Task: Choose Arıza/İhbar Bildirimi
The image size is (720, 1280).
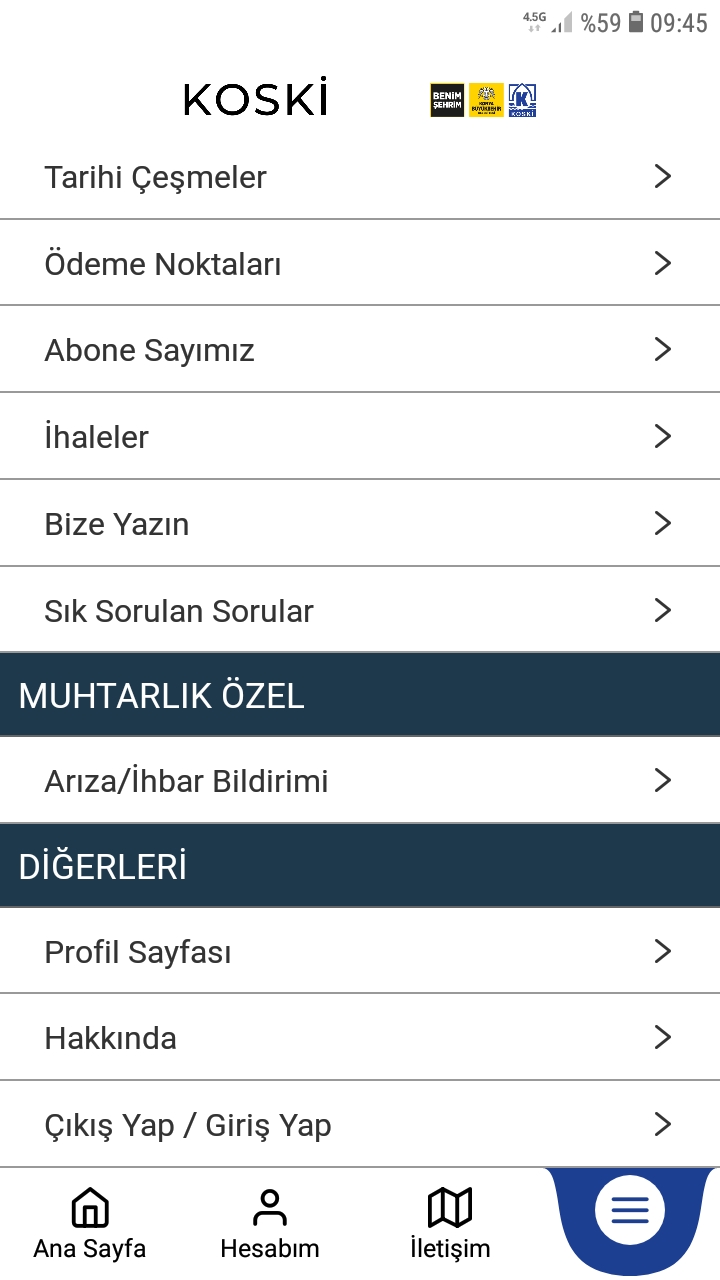Action: (x=186, y=781)
